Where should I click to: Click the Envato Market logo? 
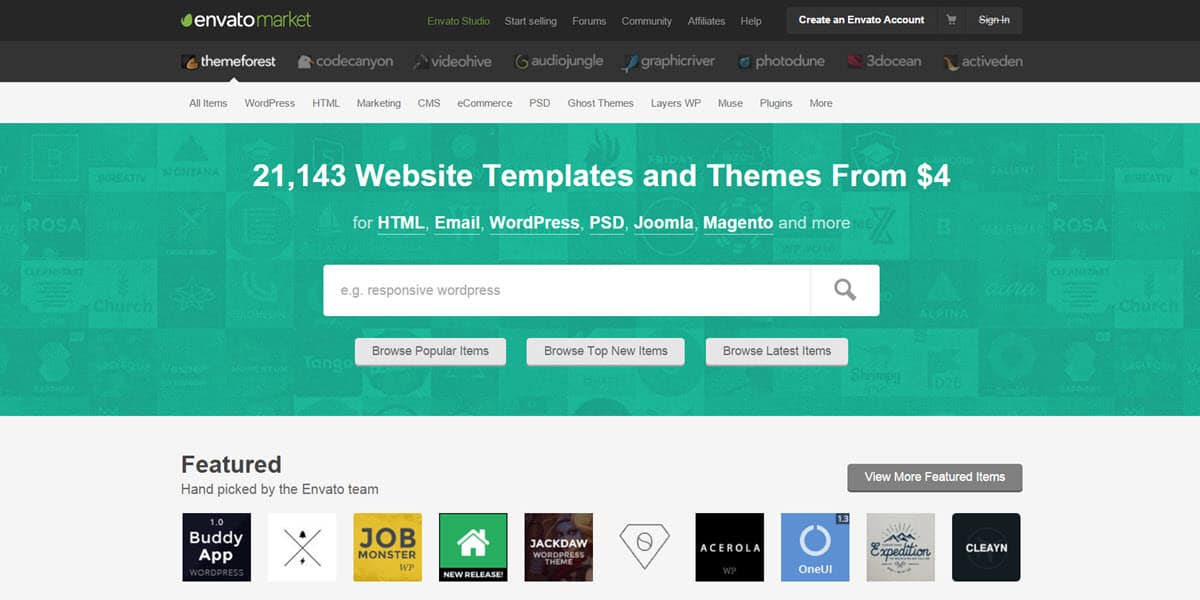click(x=246, y=19)
